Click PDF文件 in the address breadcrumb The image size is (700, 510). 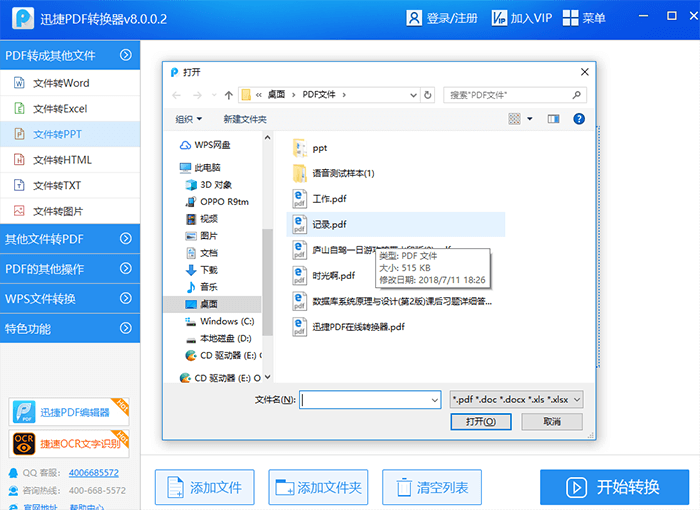(x=319, y=94)
